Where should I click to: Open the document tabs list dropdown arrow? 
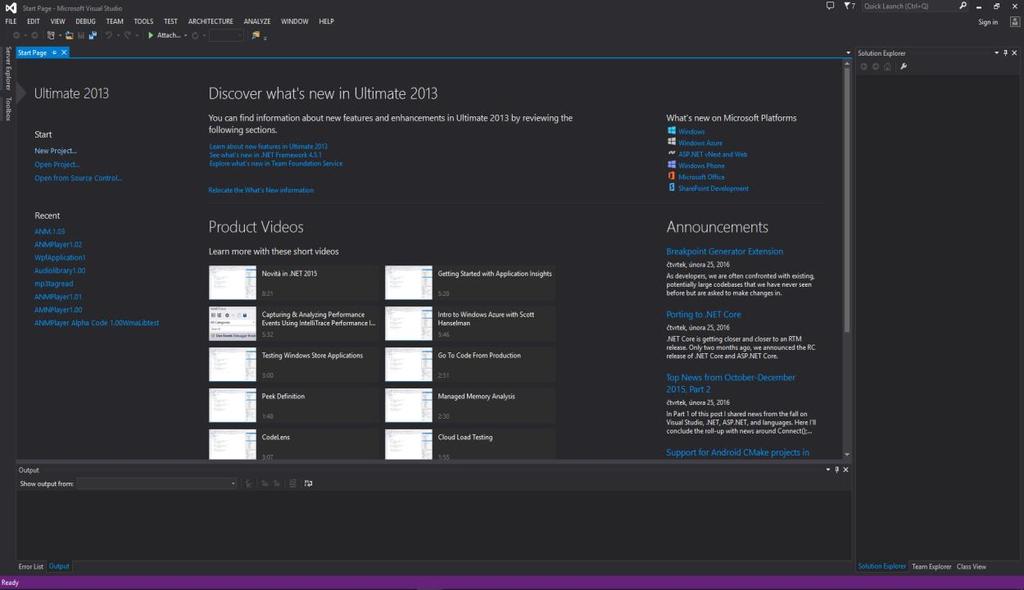848,53
